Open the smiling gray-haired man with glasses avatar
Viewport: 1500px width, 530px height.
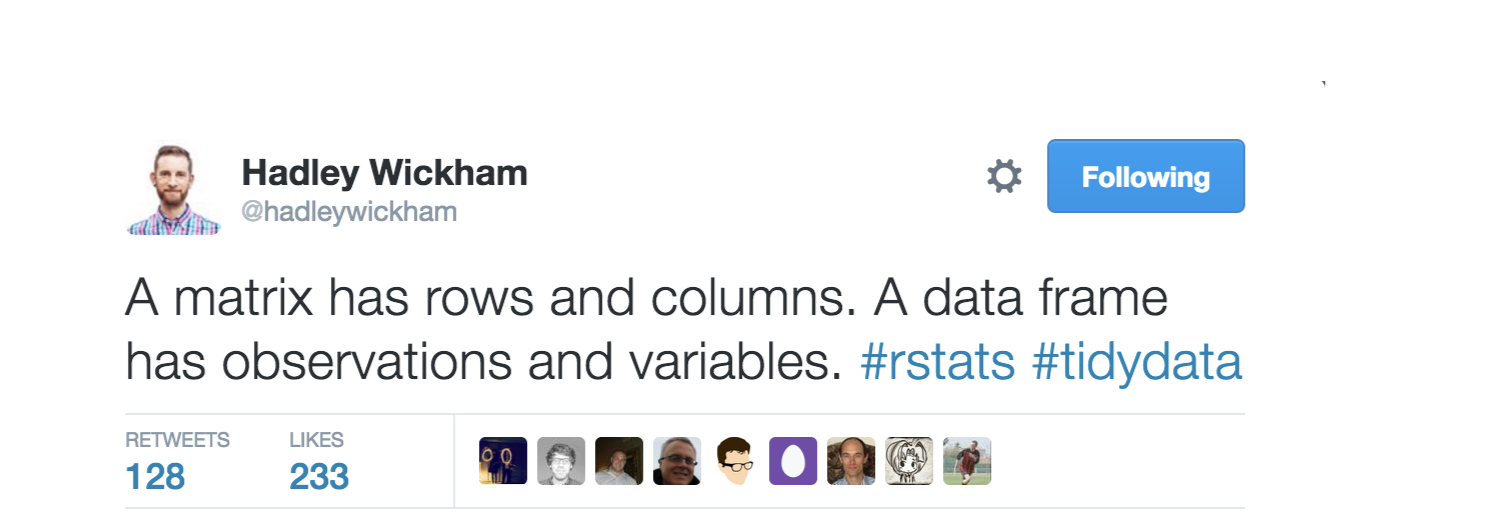coord(677,461)
